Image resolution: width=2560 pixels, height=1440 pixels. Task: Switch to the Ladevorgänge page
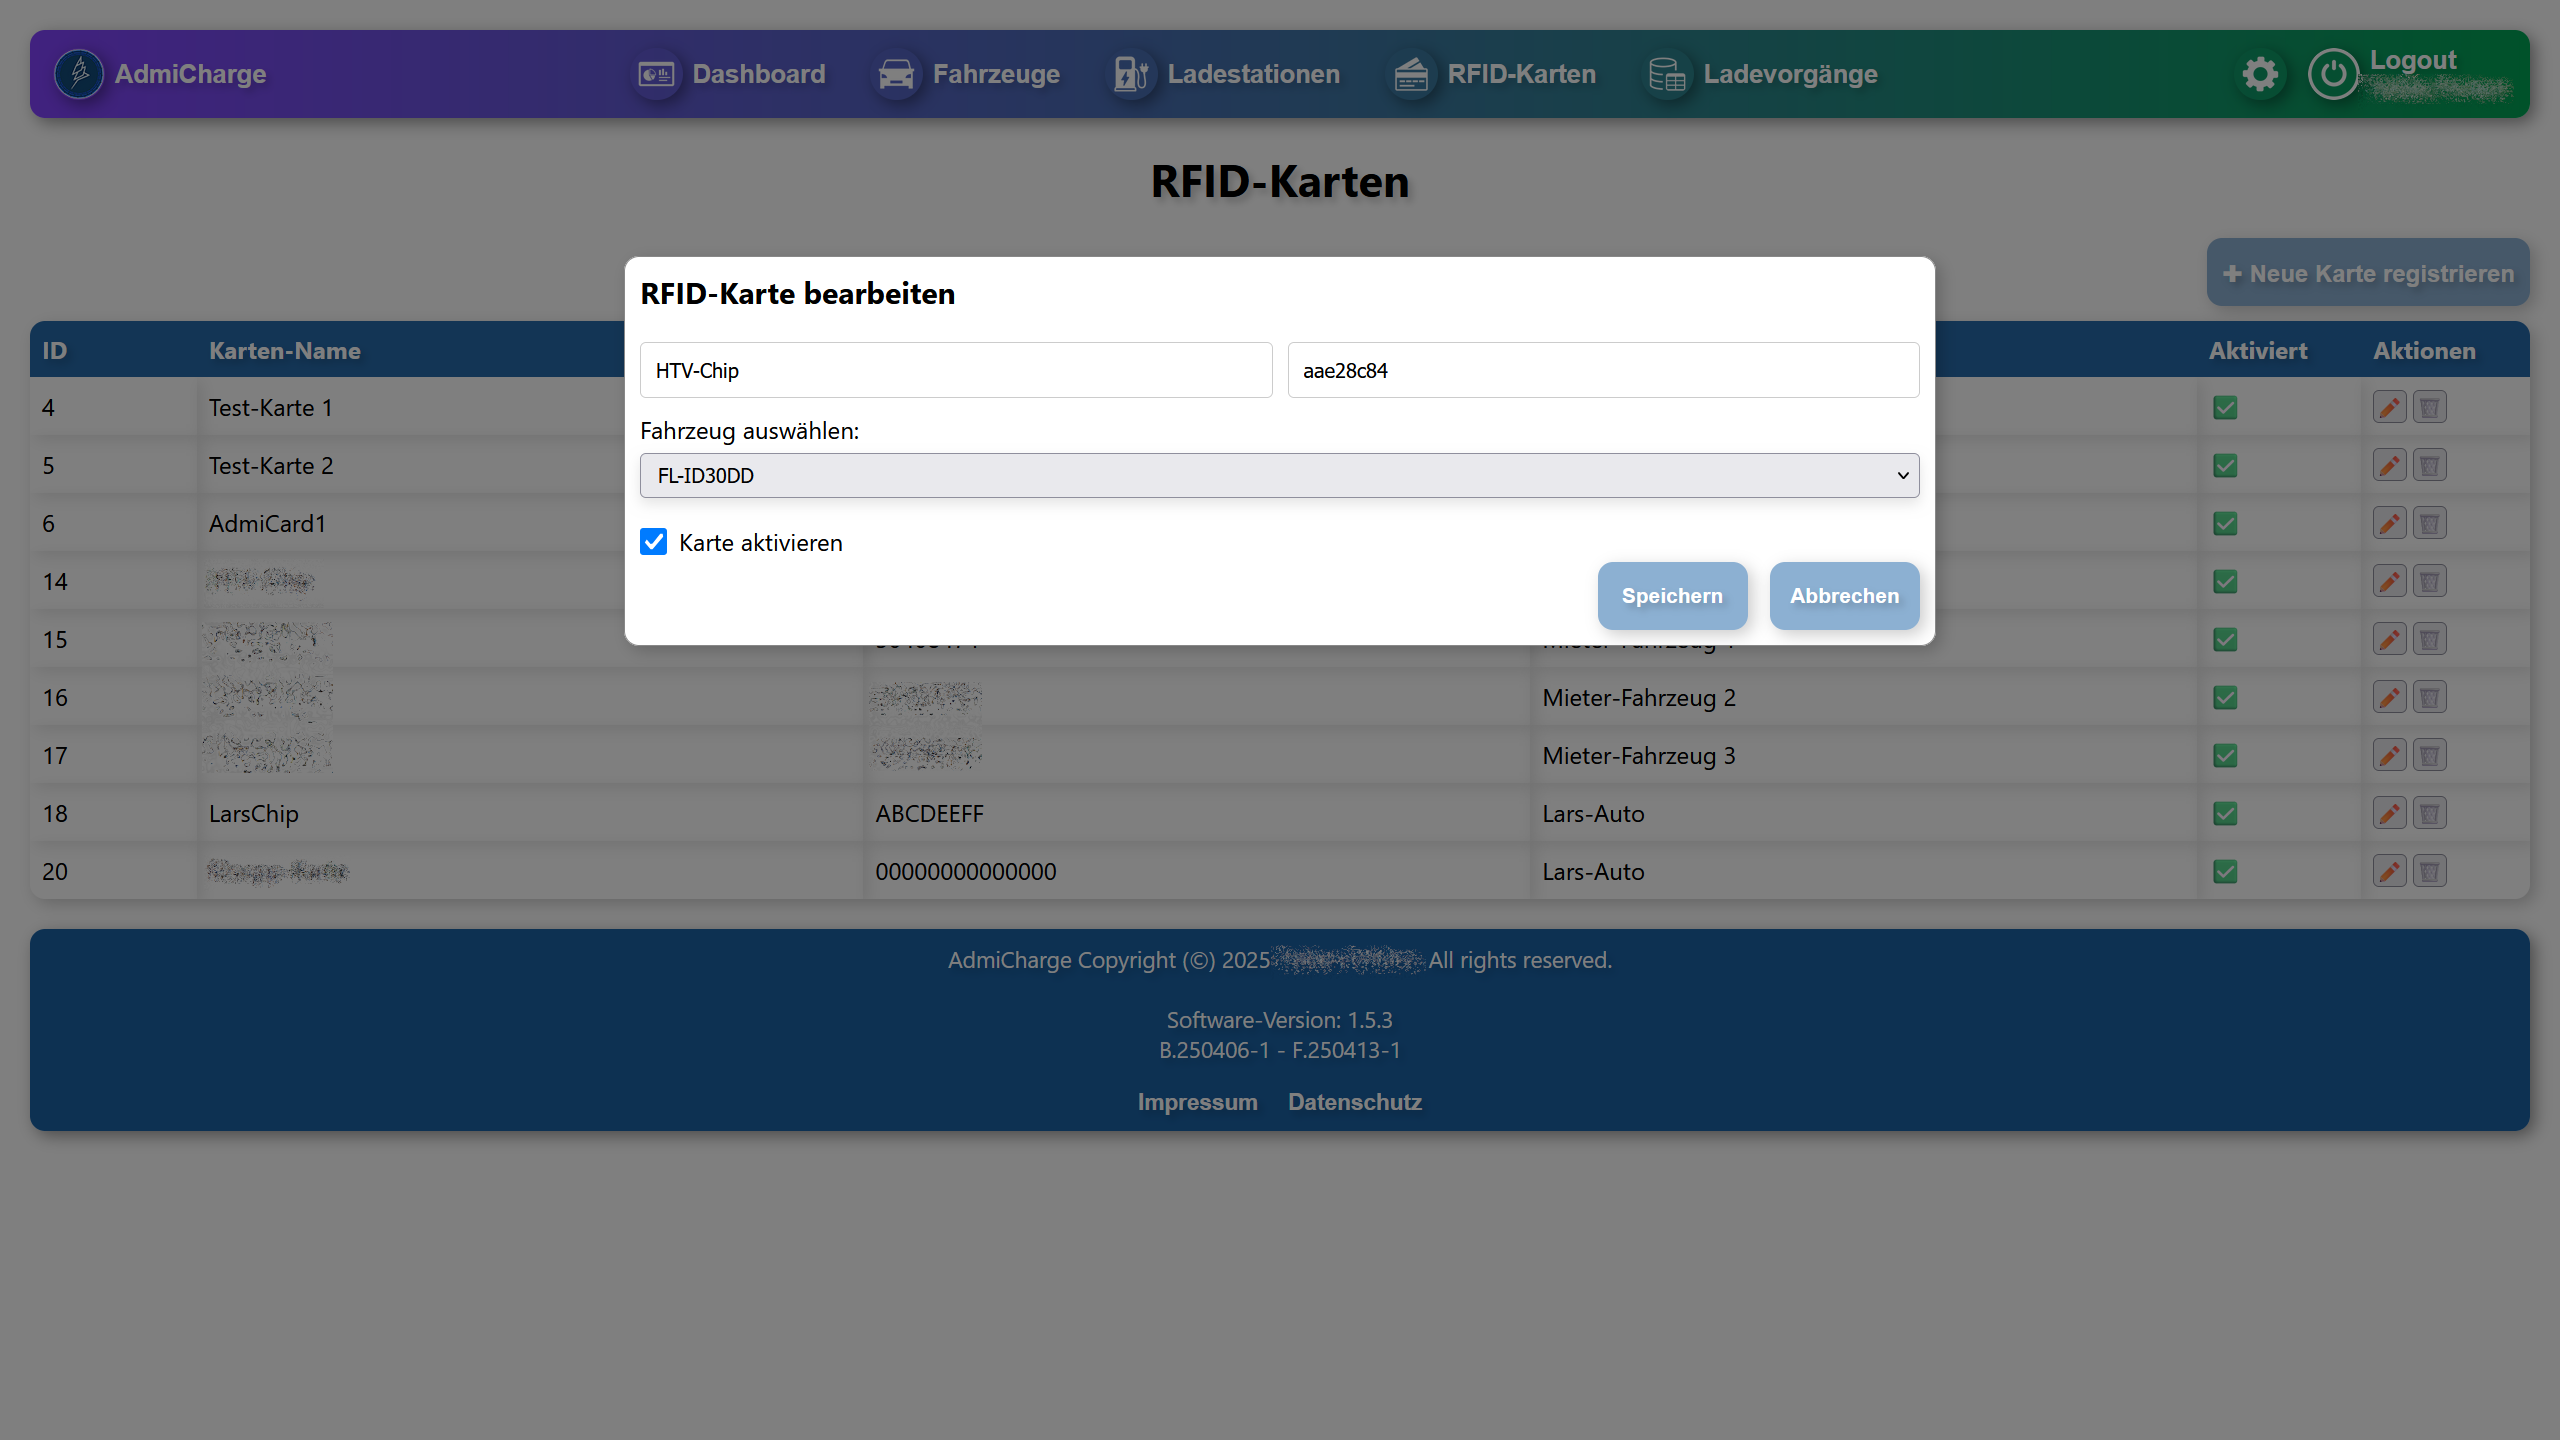(x=1763, y=74)
